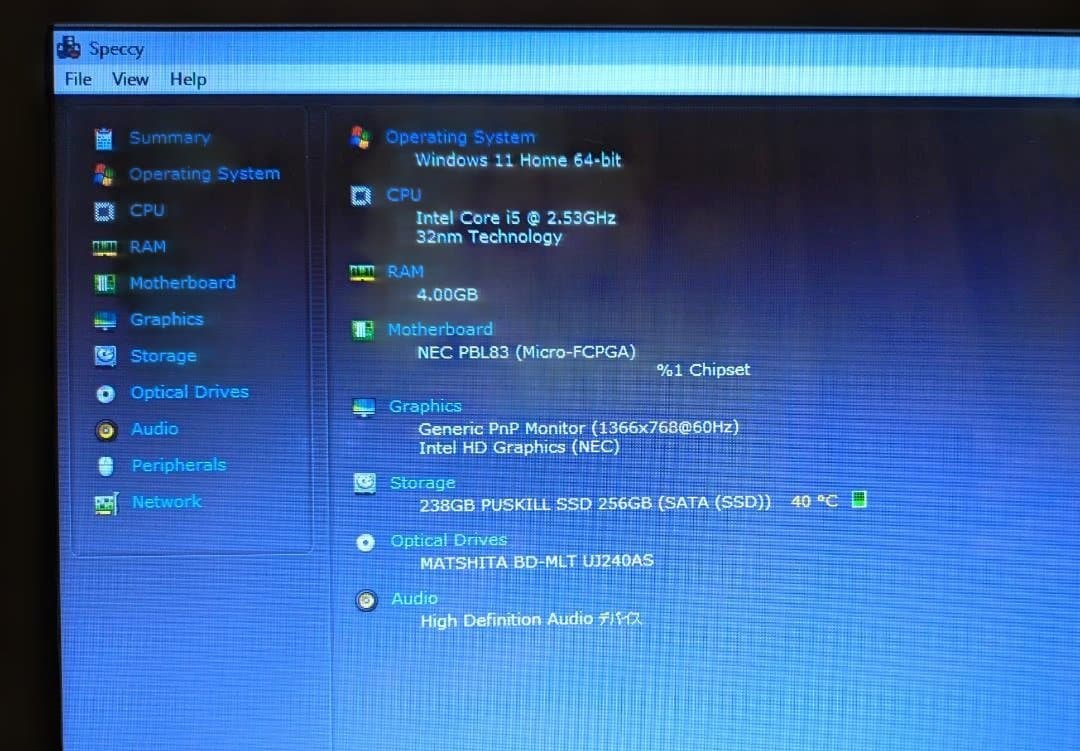Click the Graphics monitor icon in summary pane
The image size is (1080, 751).
coord(364,407)
